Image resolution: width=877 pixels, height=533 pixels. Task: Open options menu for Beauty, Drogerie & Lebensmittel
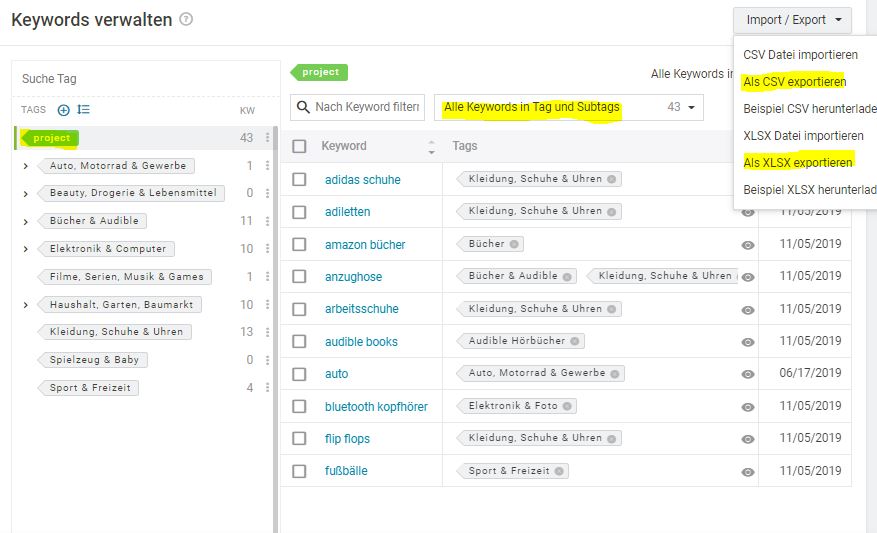267,193
